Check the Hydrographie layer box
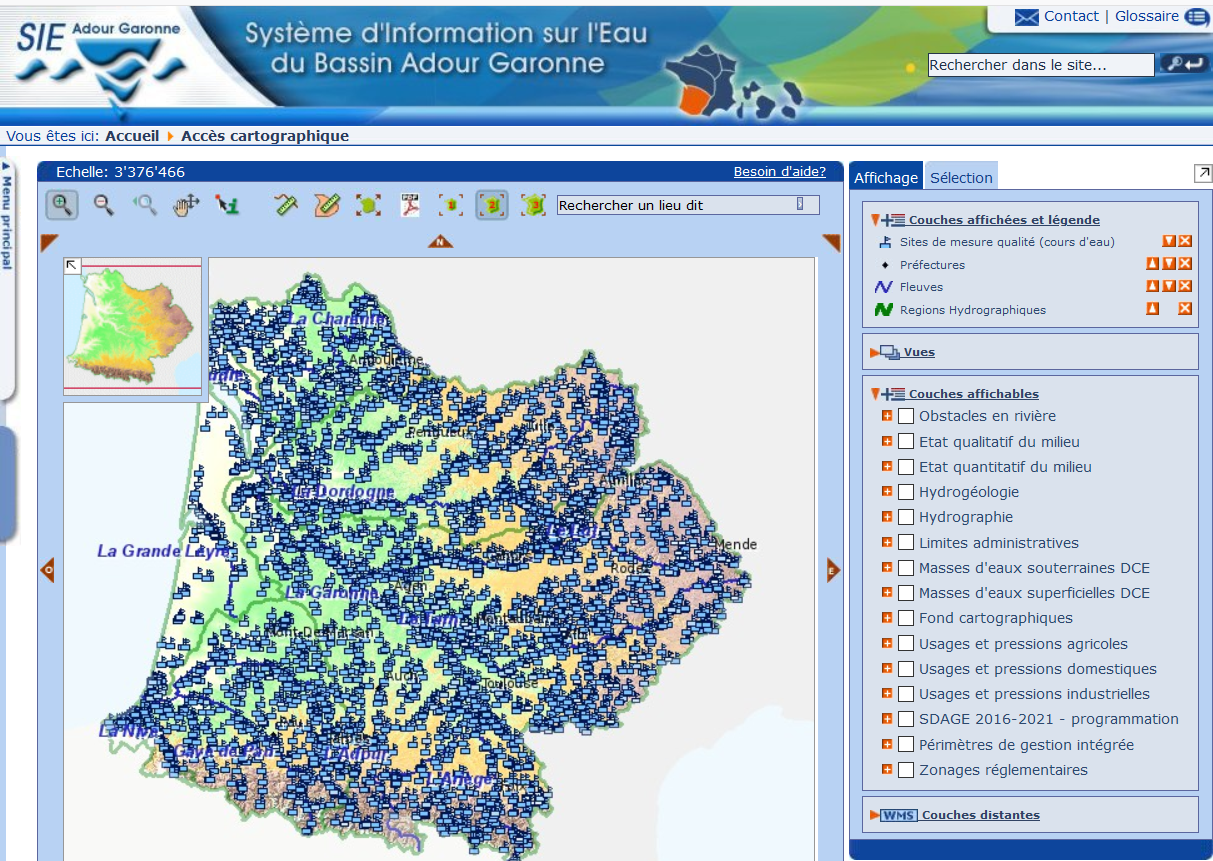Screen dimensions: 1213x861 (x=905, y=517)
